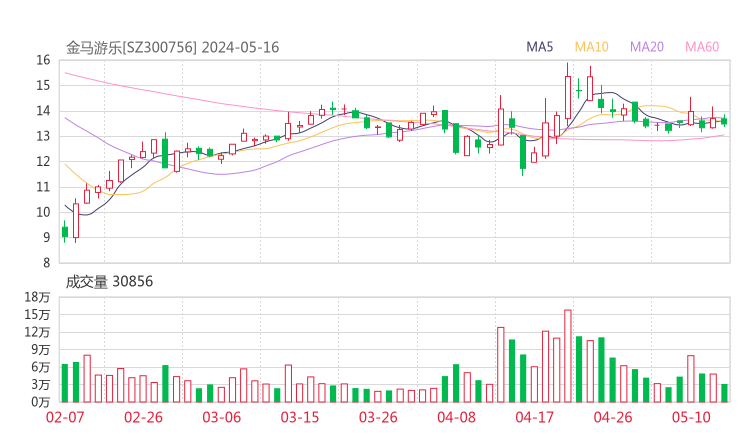Click the 03-06 date axis label
The height and width of the screenshot is (440, 740).
point(222,417)
